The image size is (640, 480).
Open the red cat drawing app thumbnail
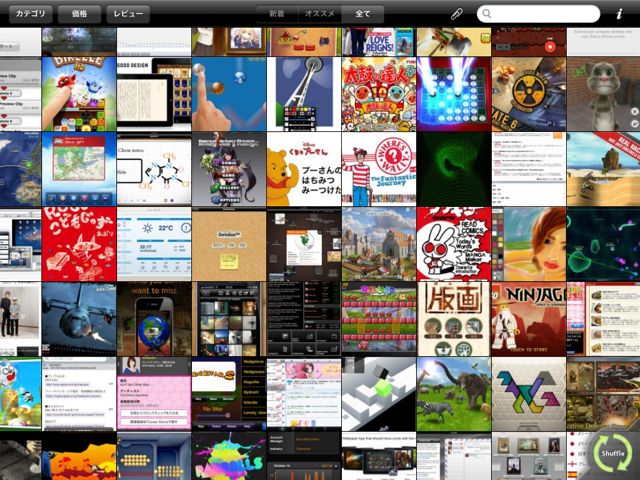(79, 244)
